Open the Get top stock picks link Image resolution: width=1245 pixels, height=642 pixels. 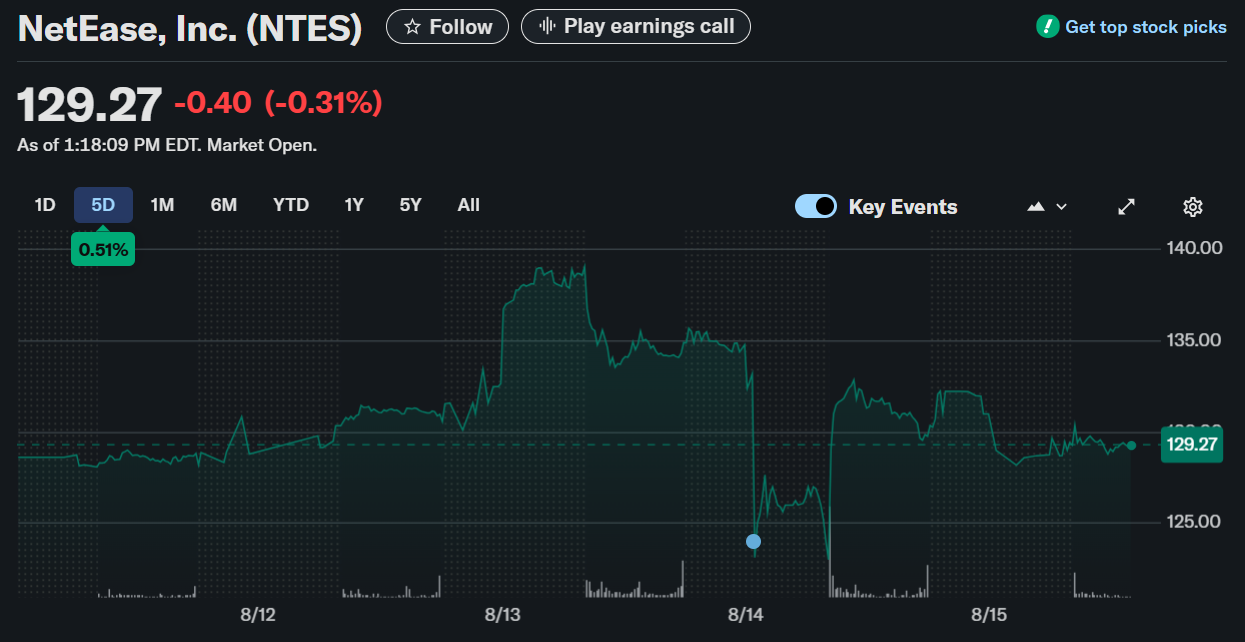(x=1146, y=27)
